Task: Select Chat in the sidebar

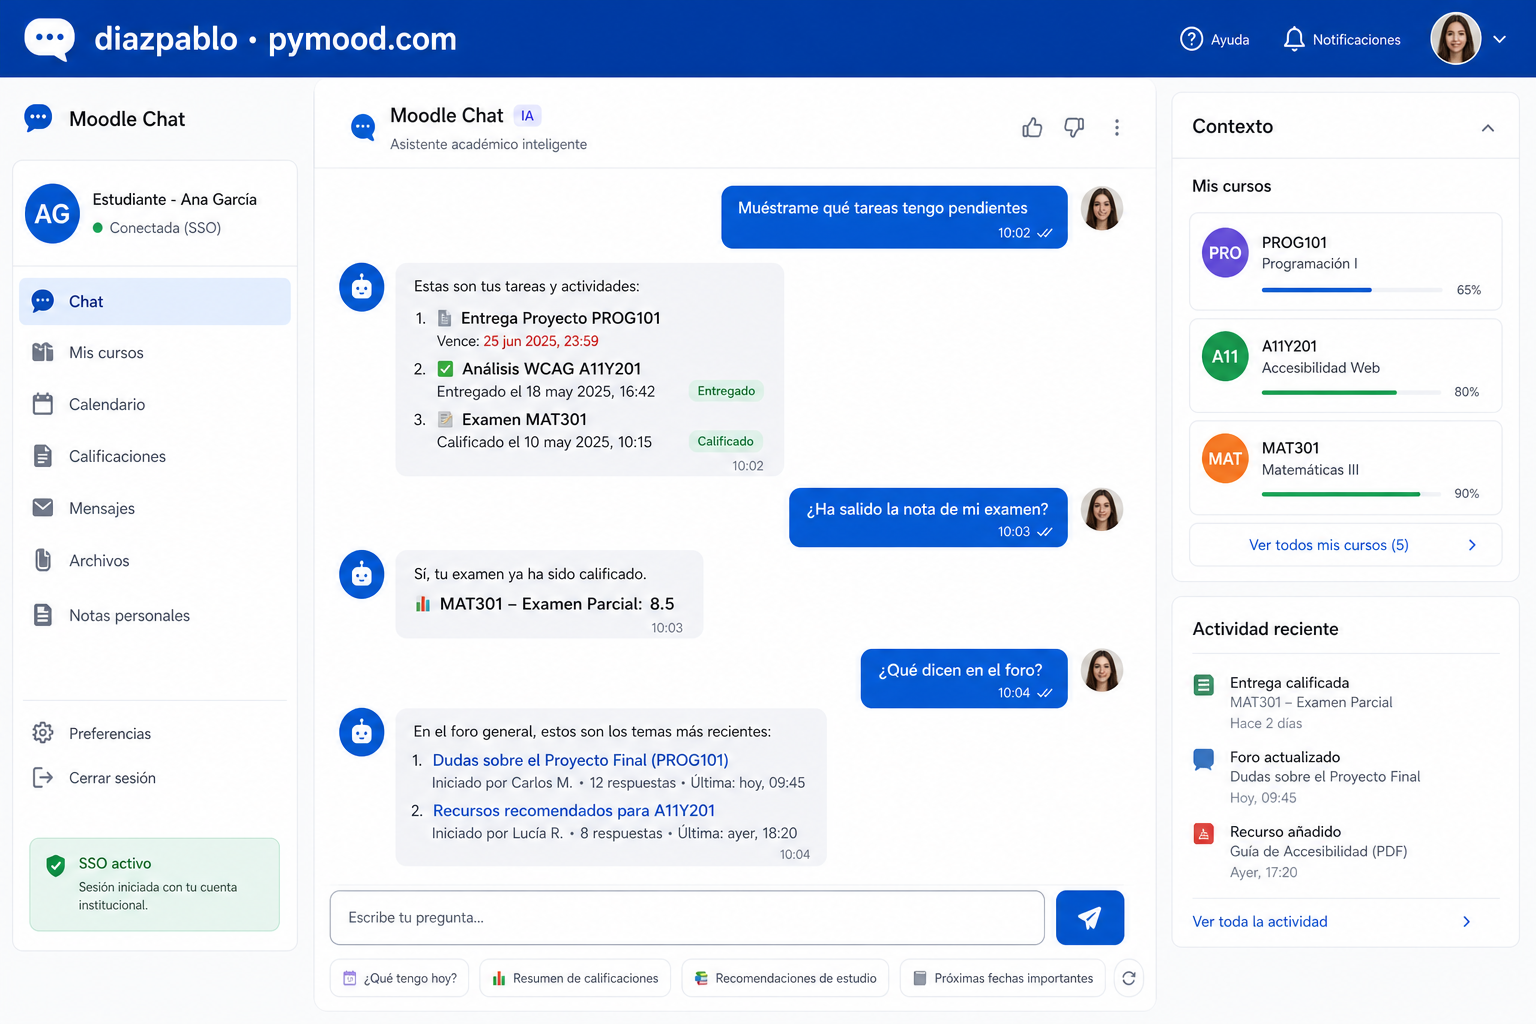Action: pyautogui.click(x=155, y=301)
